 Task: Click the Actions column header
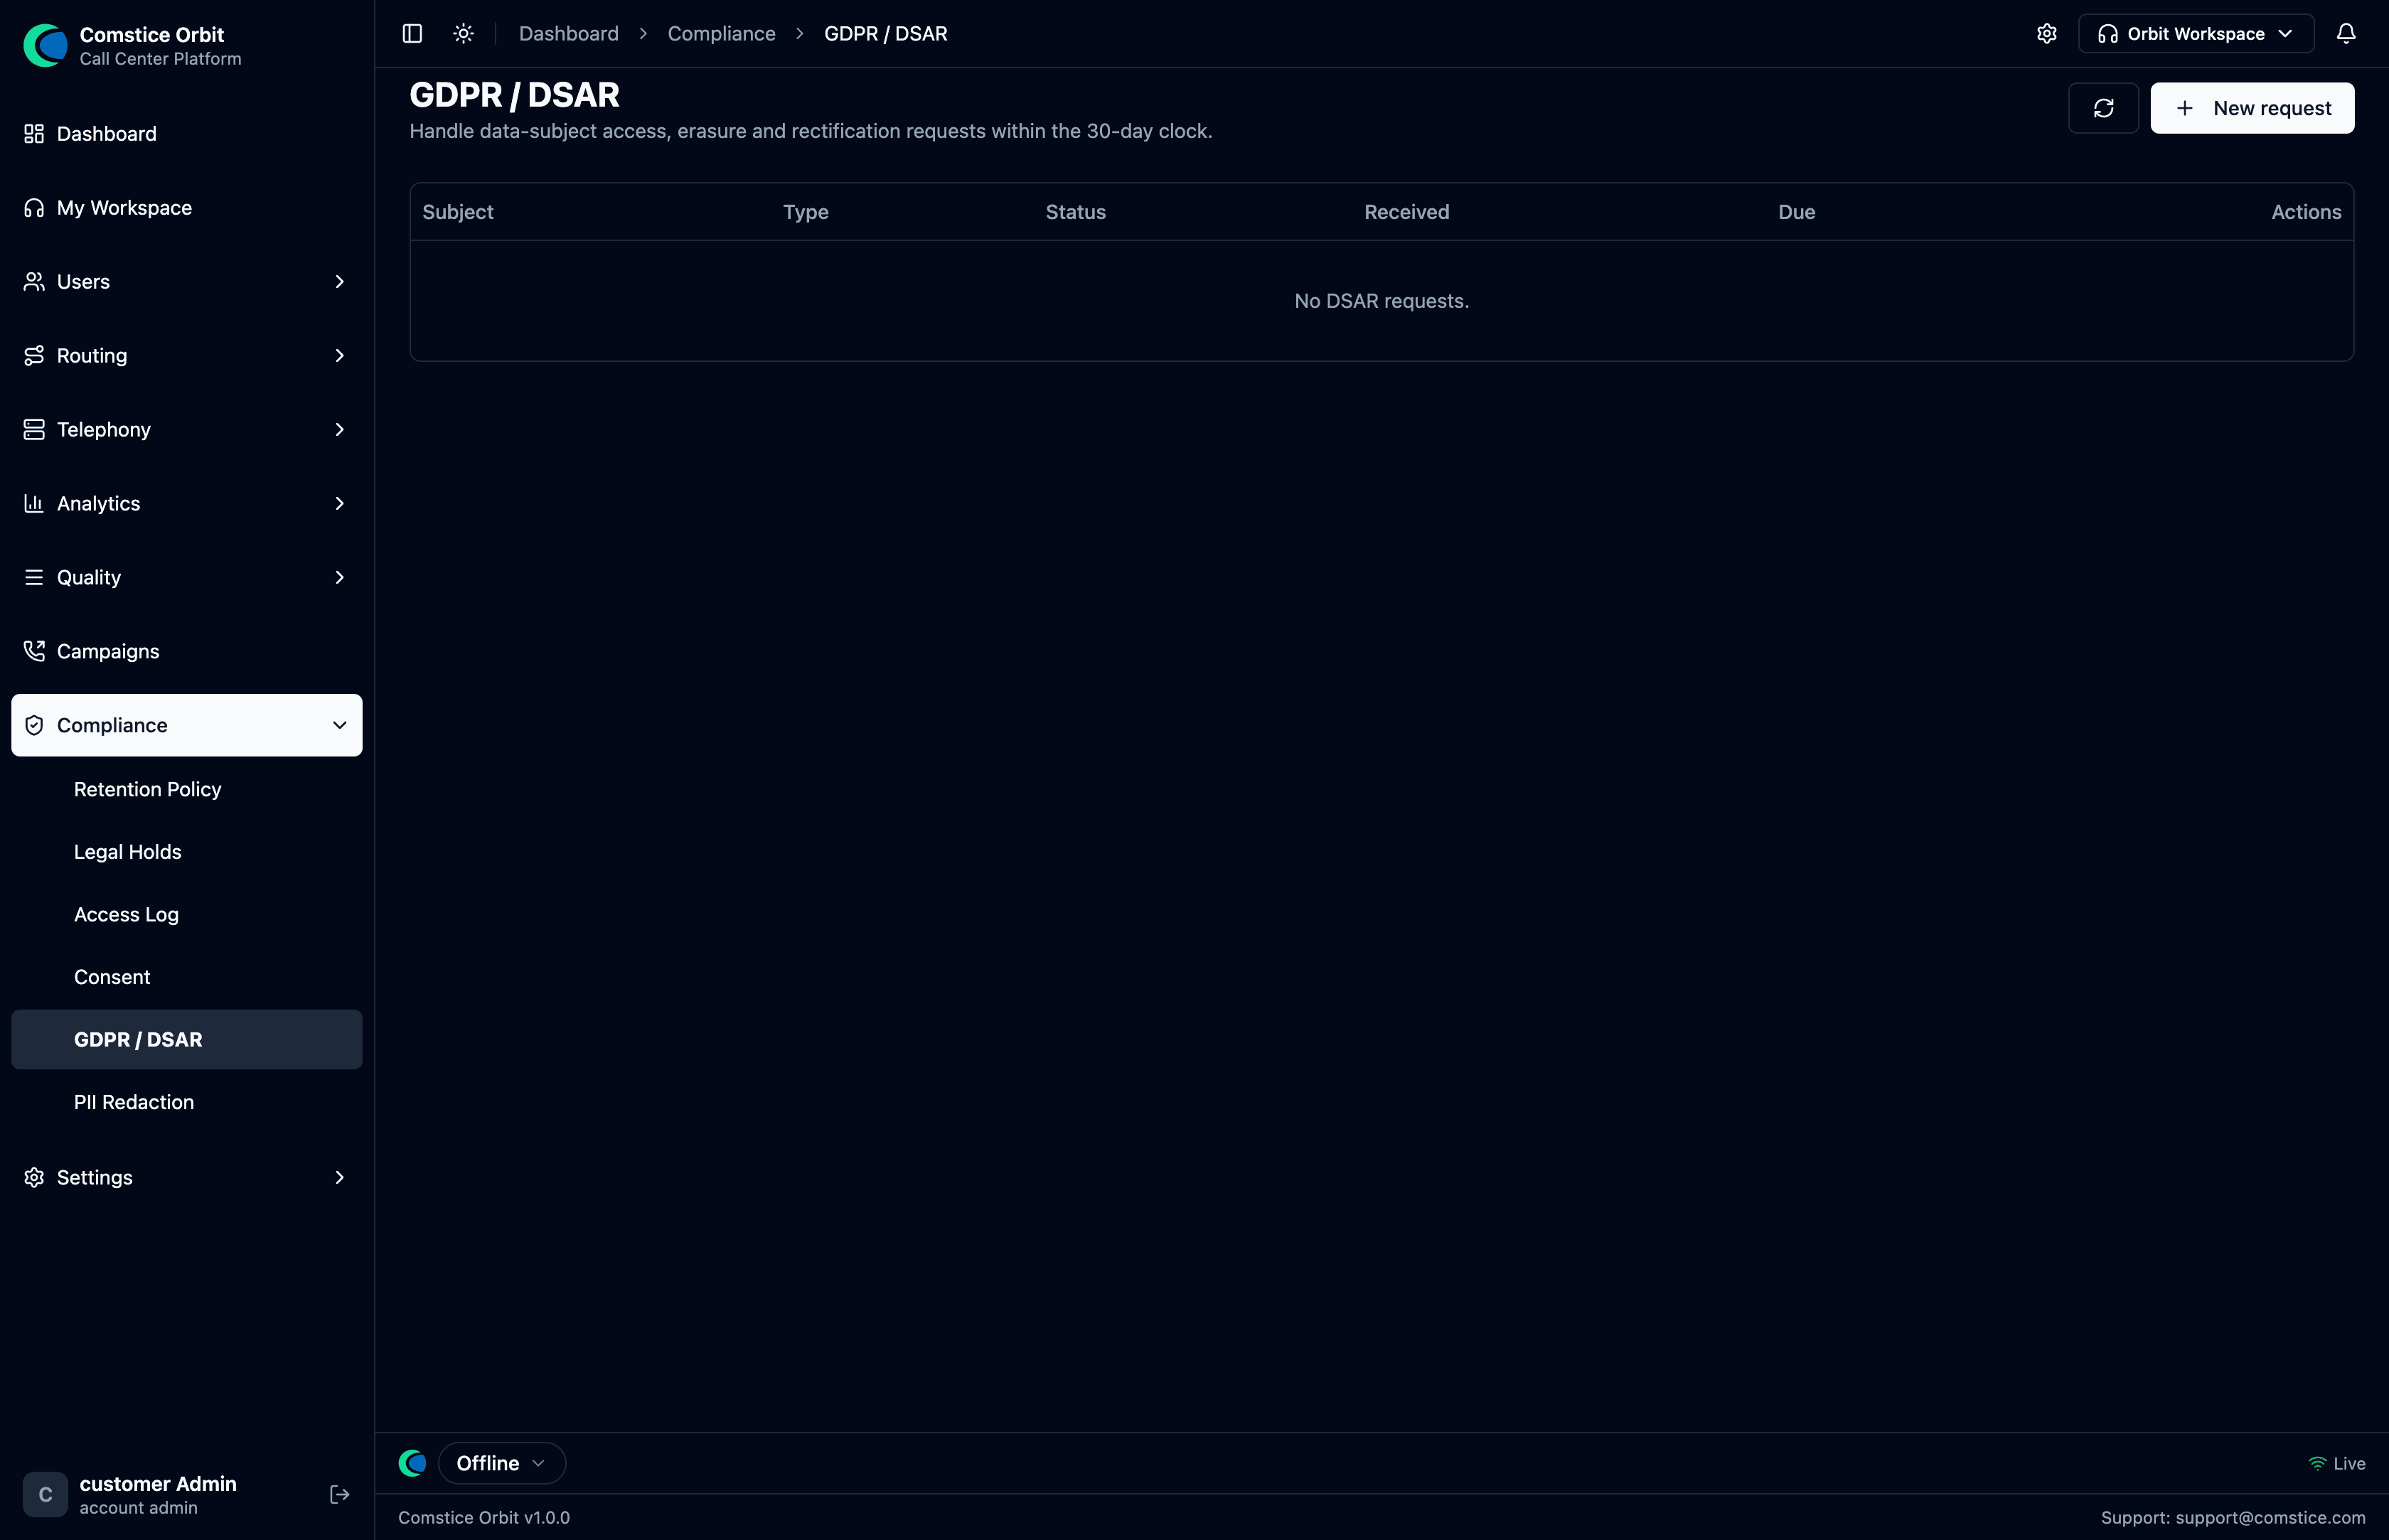(x=2305, y=212)
